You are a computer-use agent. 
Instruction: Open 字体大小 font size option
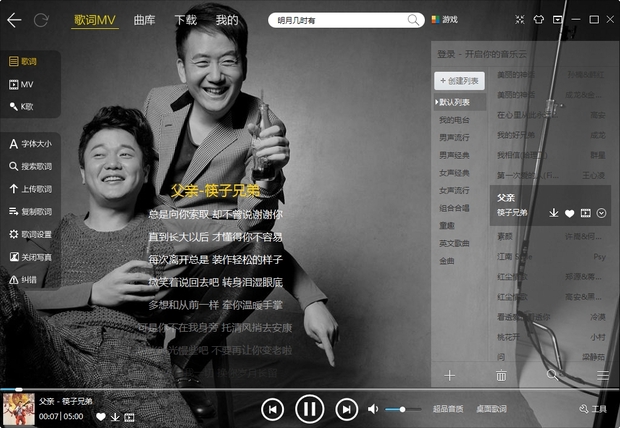[30, 144]
